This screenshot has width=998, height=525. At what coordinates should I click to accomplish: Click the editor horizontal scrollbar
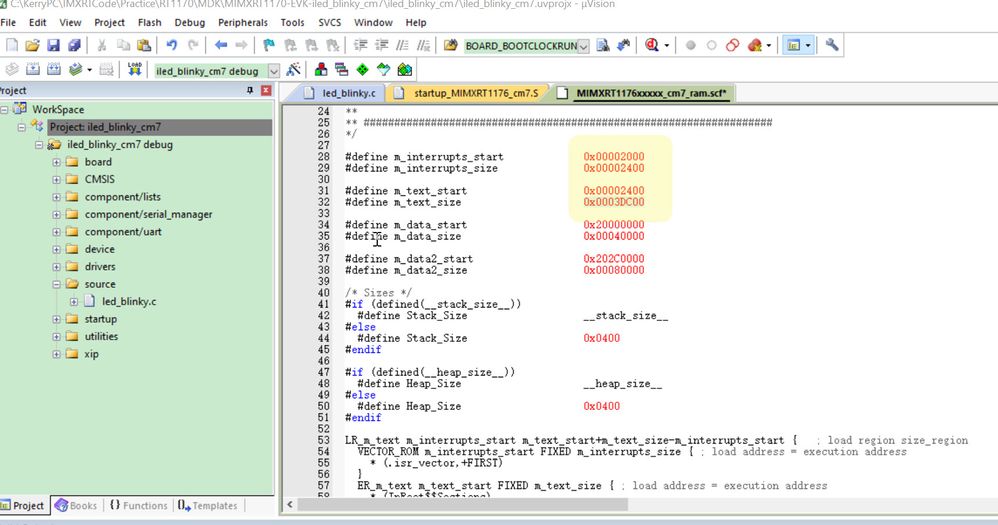point(462,505)
